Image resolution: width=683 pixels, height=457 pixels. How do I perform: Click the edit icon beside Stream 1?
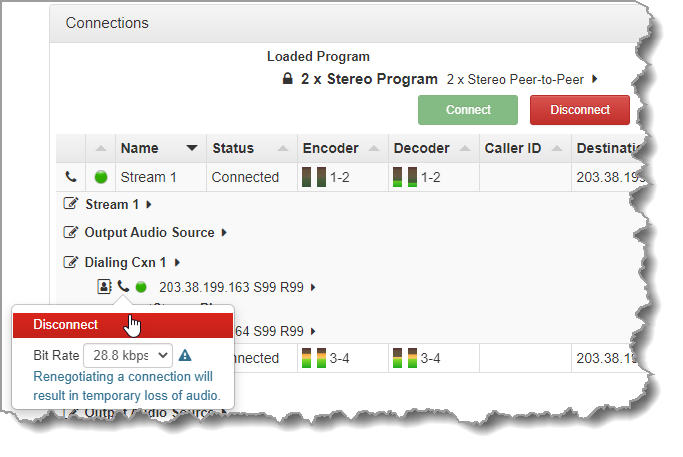tap(71, 204)
